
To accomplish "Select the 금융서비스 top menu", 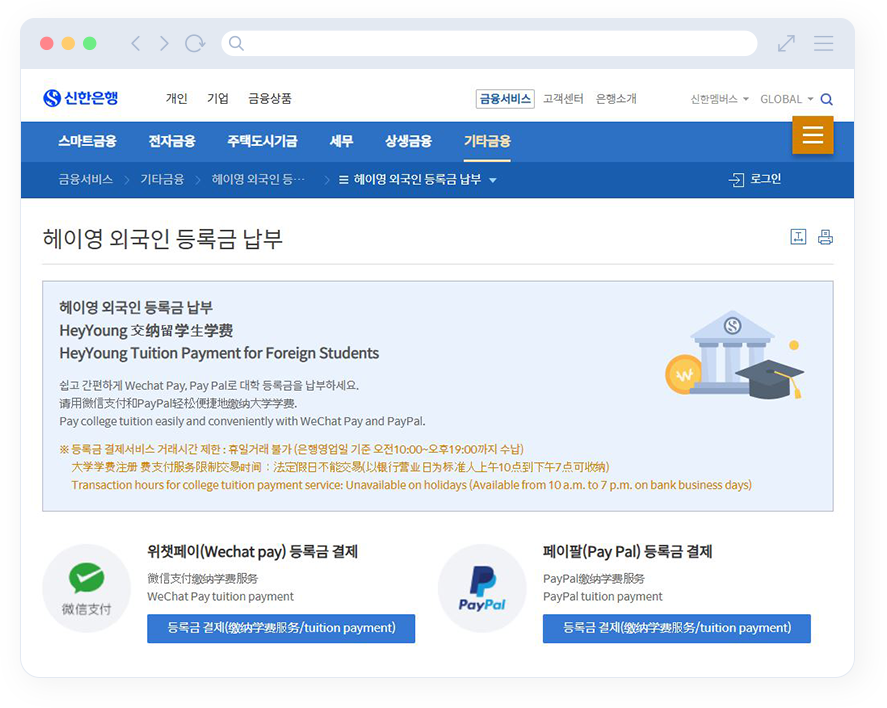I will (x=505, y=99).
